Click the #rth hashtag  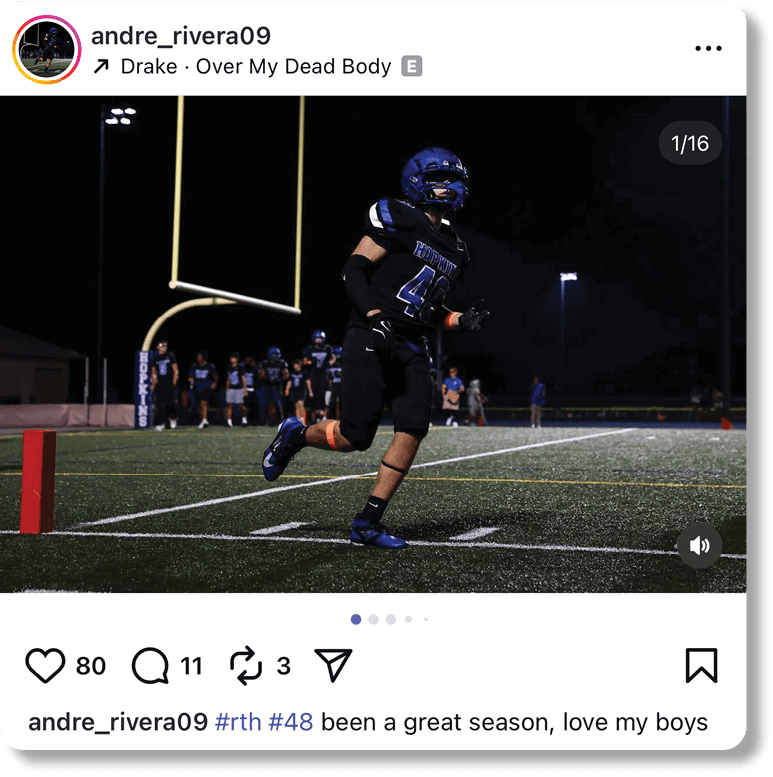[x=238, y=722]
